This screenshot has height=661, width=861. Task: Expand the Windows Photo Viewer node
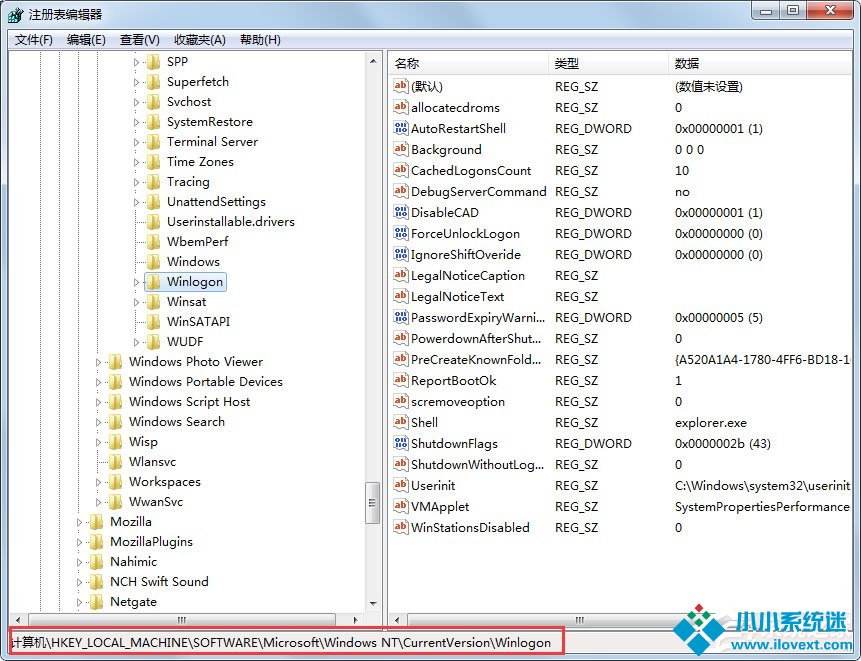tap(98, 362)
